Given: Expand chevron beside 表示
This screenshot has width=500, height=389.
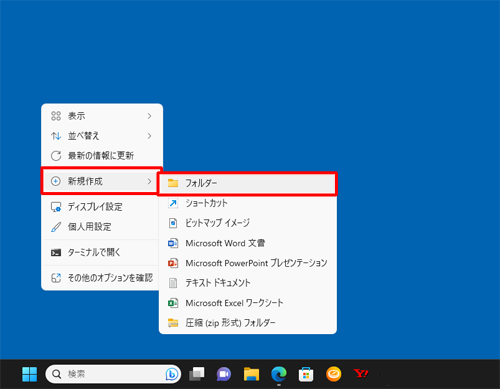Looking at the screenshot, I should click(x=149, y=116).
